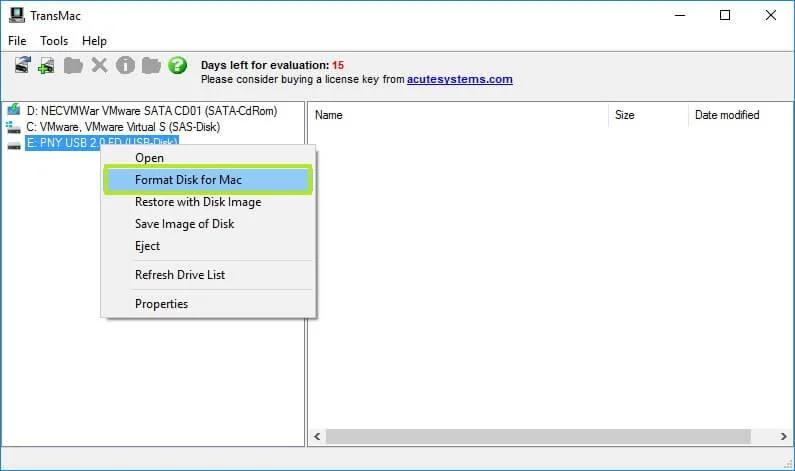Viewport: 795px width, 471px height.
Task: Close the TransMac window
Action: pyautogui.click(x=771, y=15)
